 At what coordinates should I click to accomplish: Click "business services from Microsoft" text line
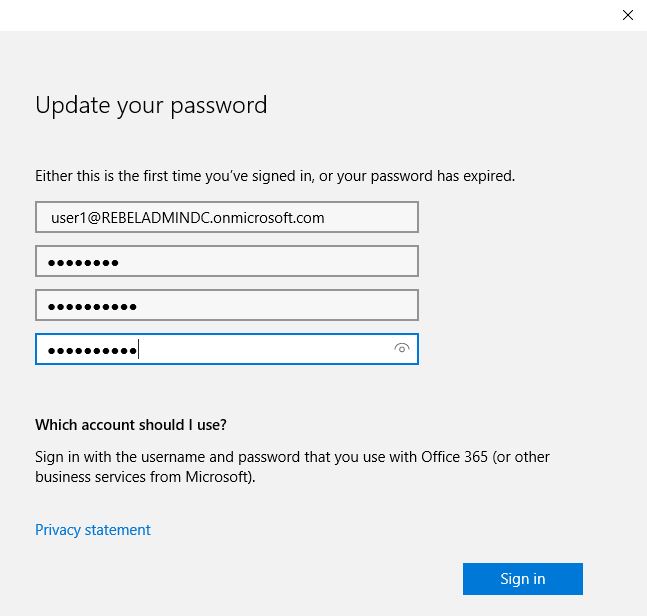pyautogui.click(x=145, y=477)
